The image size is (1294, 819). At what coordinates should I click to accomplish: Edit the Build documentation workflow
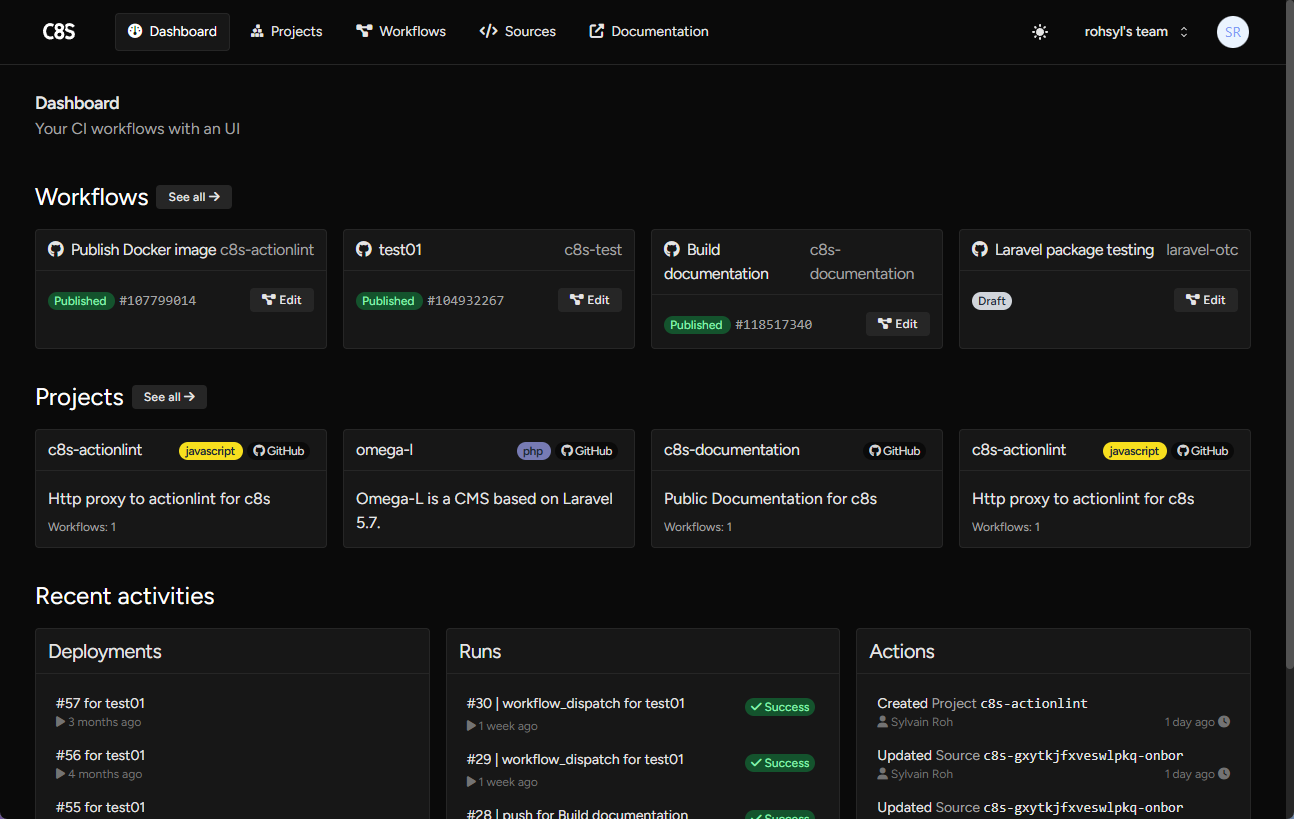coord(898,324)
